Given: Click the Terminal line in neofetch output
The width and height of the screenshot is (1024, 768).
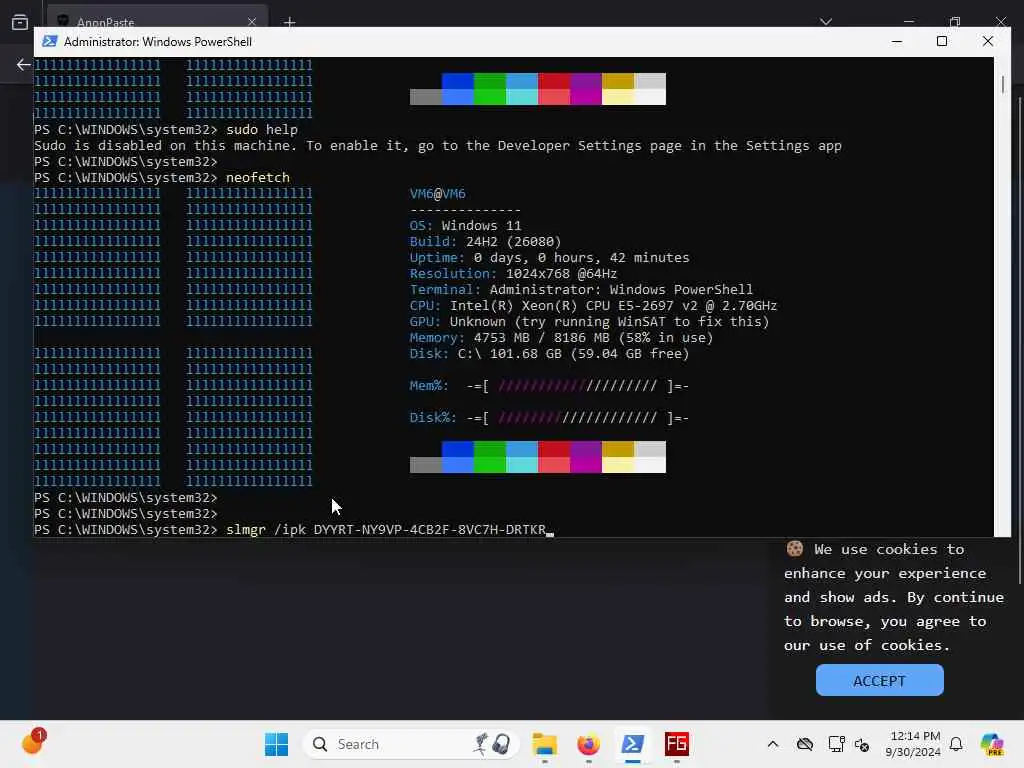Looking at the screenshot, I should point(581,290).
